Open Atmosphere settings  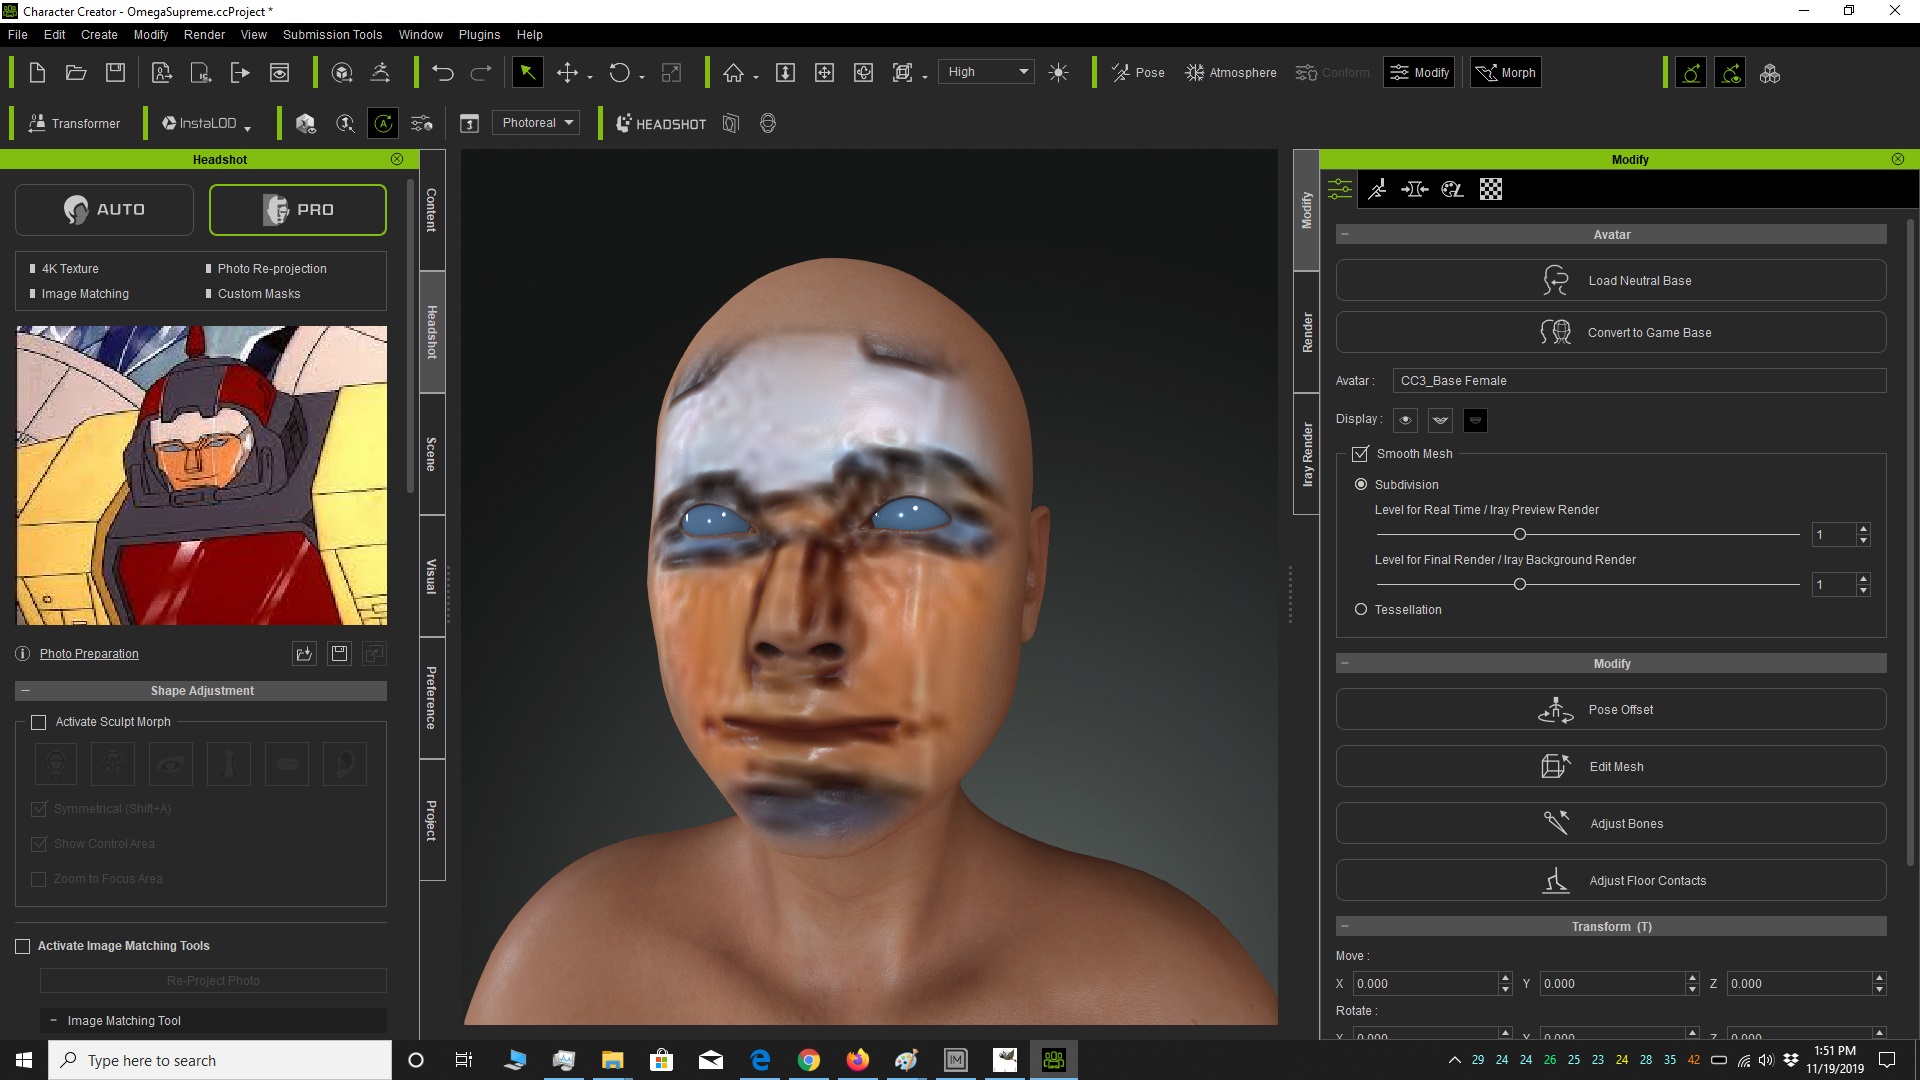click(1230, 72)
